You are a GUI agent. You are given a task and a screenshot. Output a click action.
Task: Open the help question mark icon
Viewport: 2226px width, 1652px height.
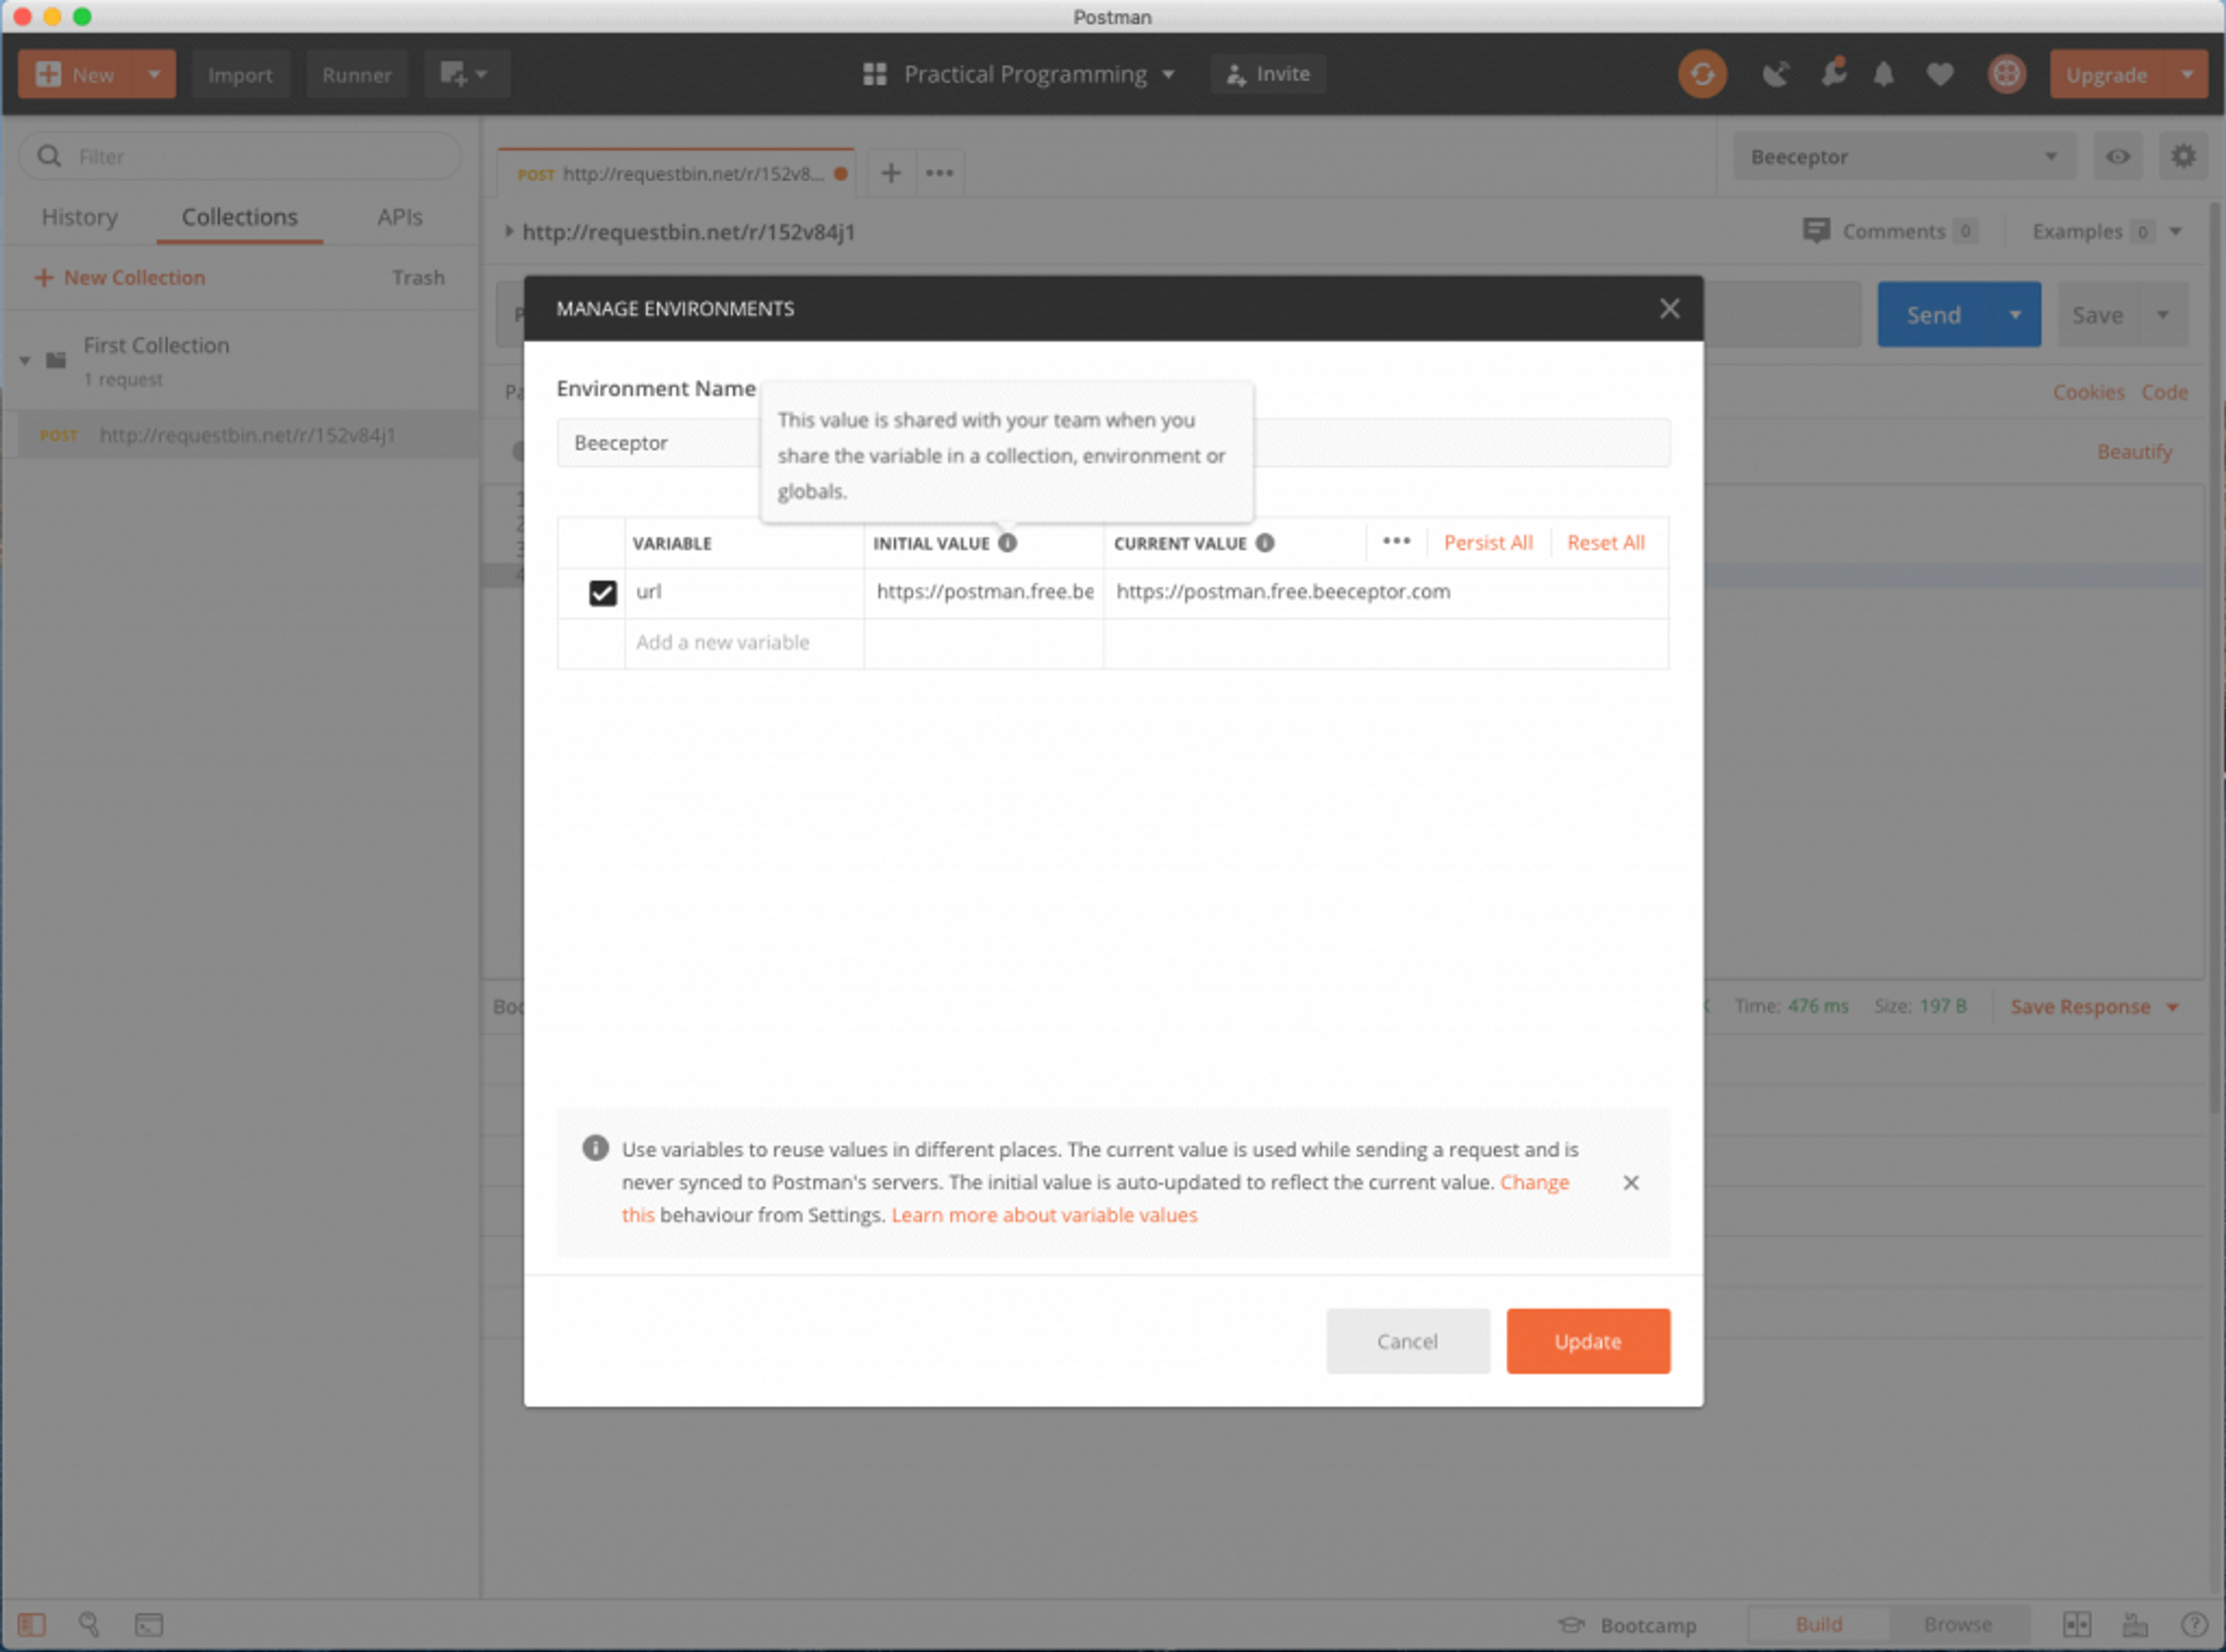[x=2194, y=1624]
